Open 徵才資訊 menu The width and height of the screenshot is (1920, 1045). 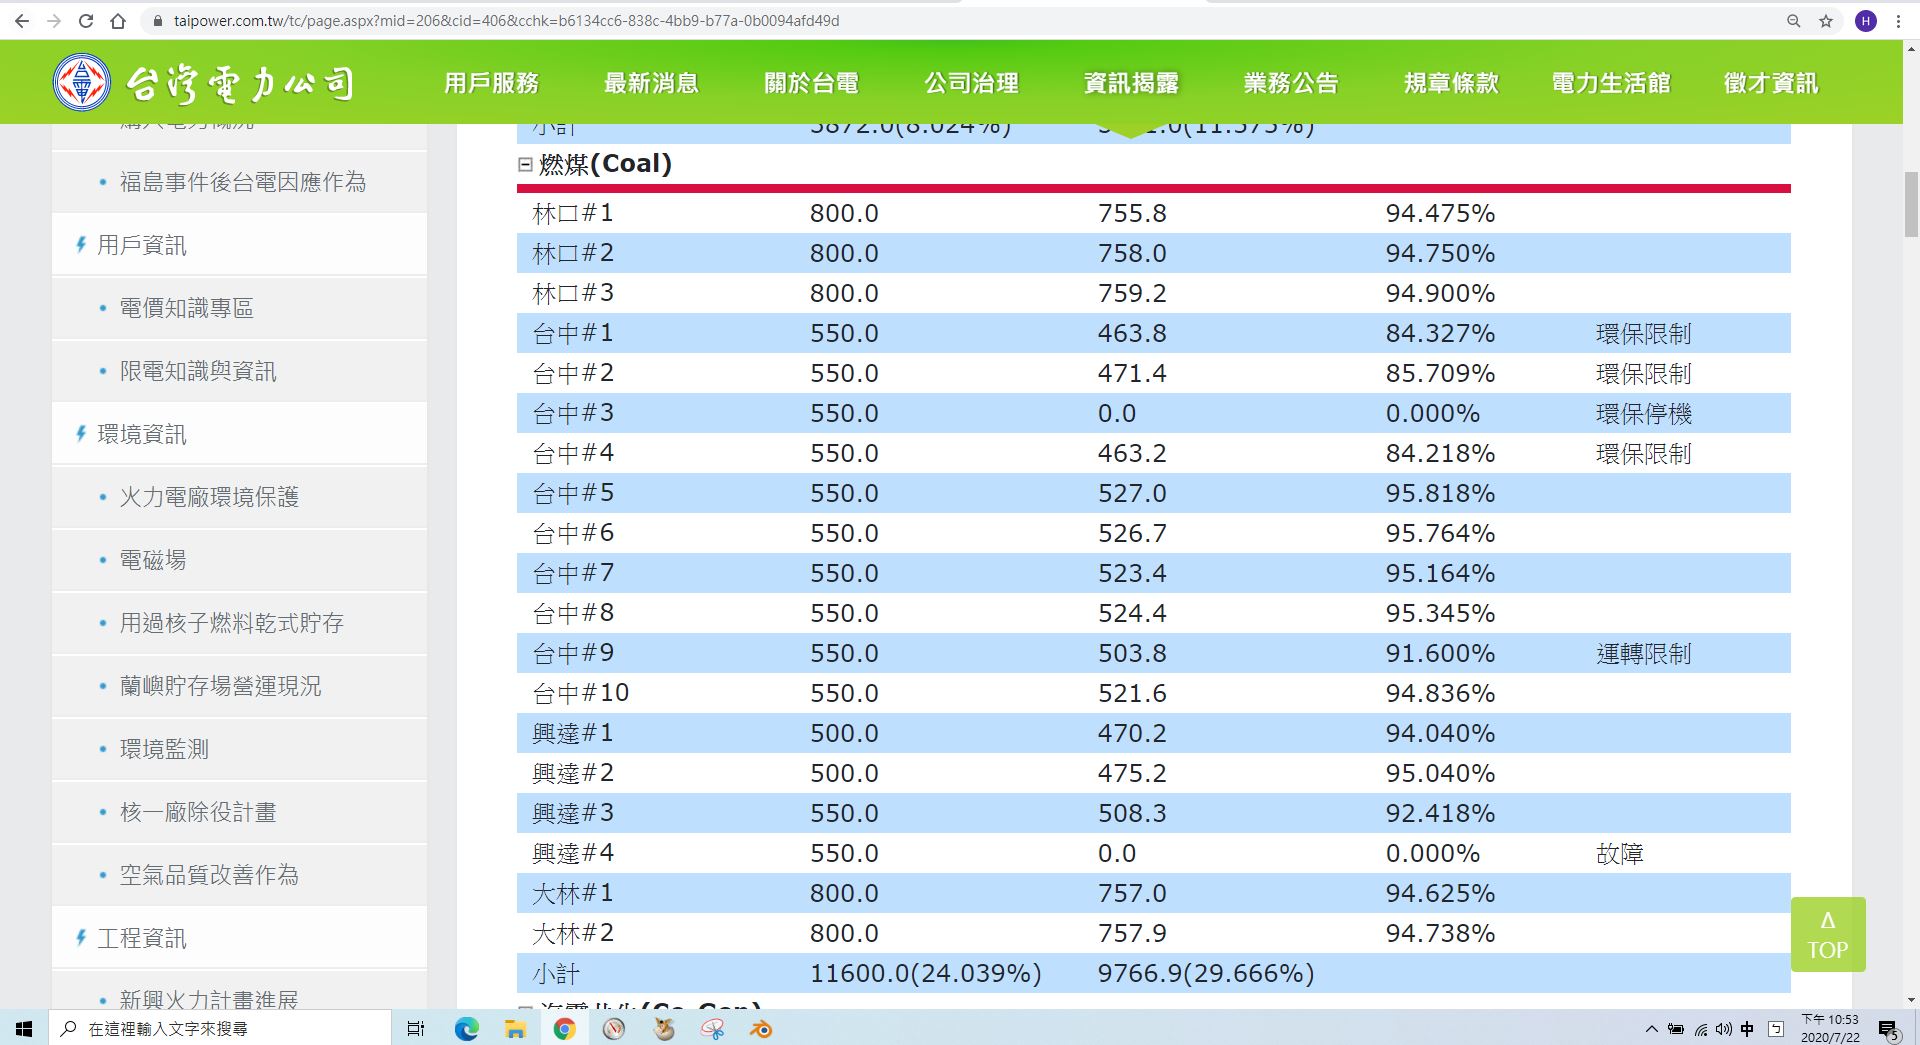pyautogui.click(x=1771, y=83)
